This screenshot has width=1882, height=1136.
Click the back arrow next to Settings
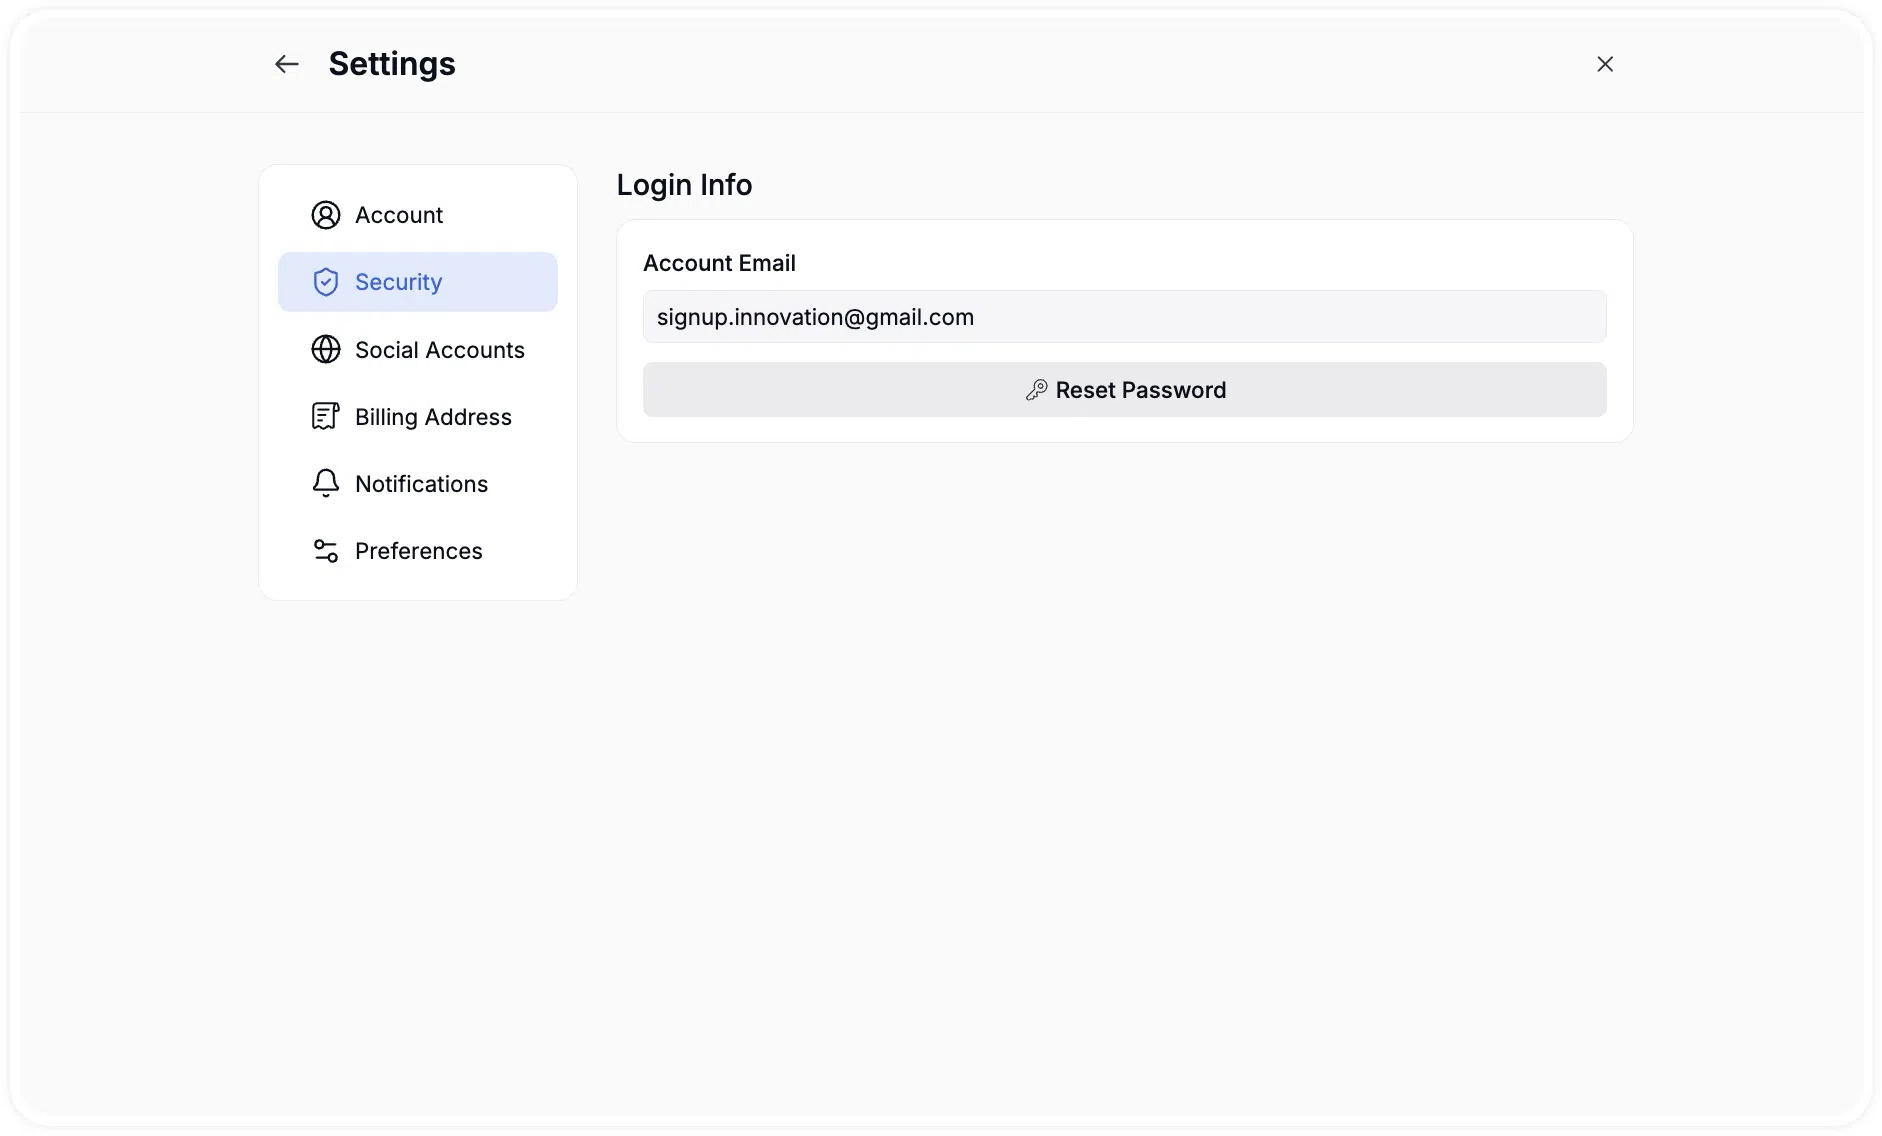(x=287, y=64)
